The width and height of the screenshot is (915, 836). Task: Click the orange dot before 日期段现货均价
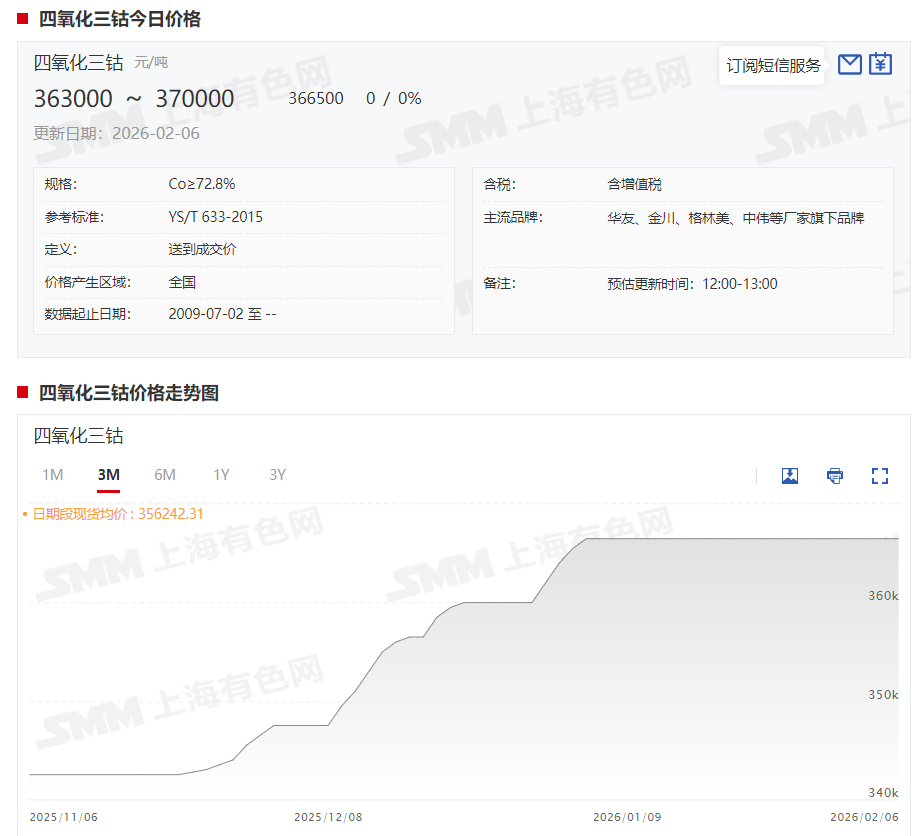pyautogui.click(x=25, y=515)
